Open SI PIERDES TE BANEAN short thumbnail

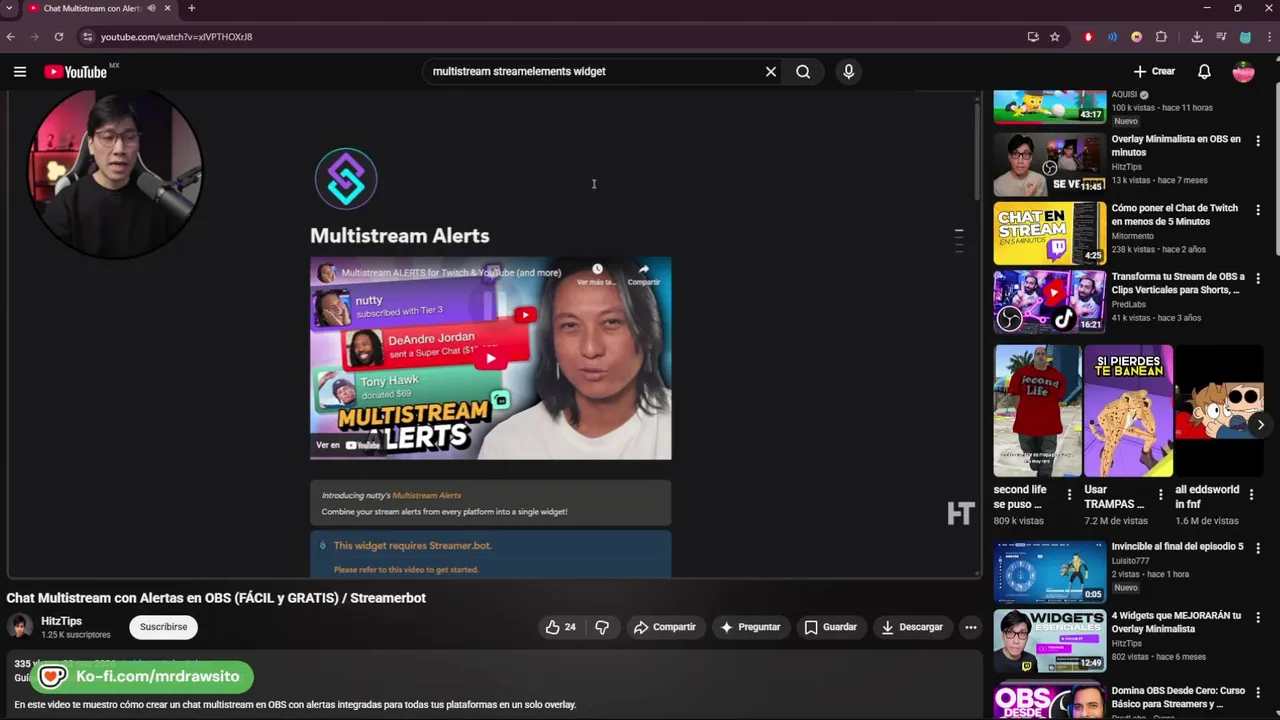coord(1128,411)
